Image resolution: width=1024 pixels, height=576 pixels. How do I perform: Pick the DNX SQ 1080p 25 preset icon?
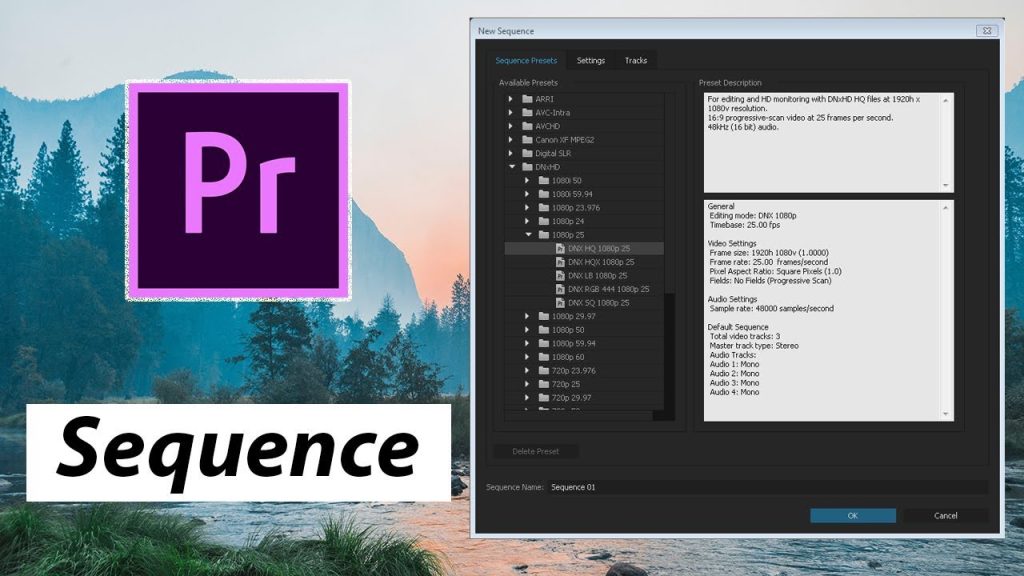click(x=561, y=302)
